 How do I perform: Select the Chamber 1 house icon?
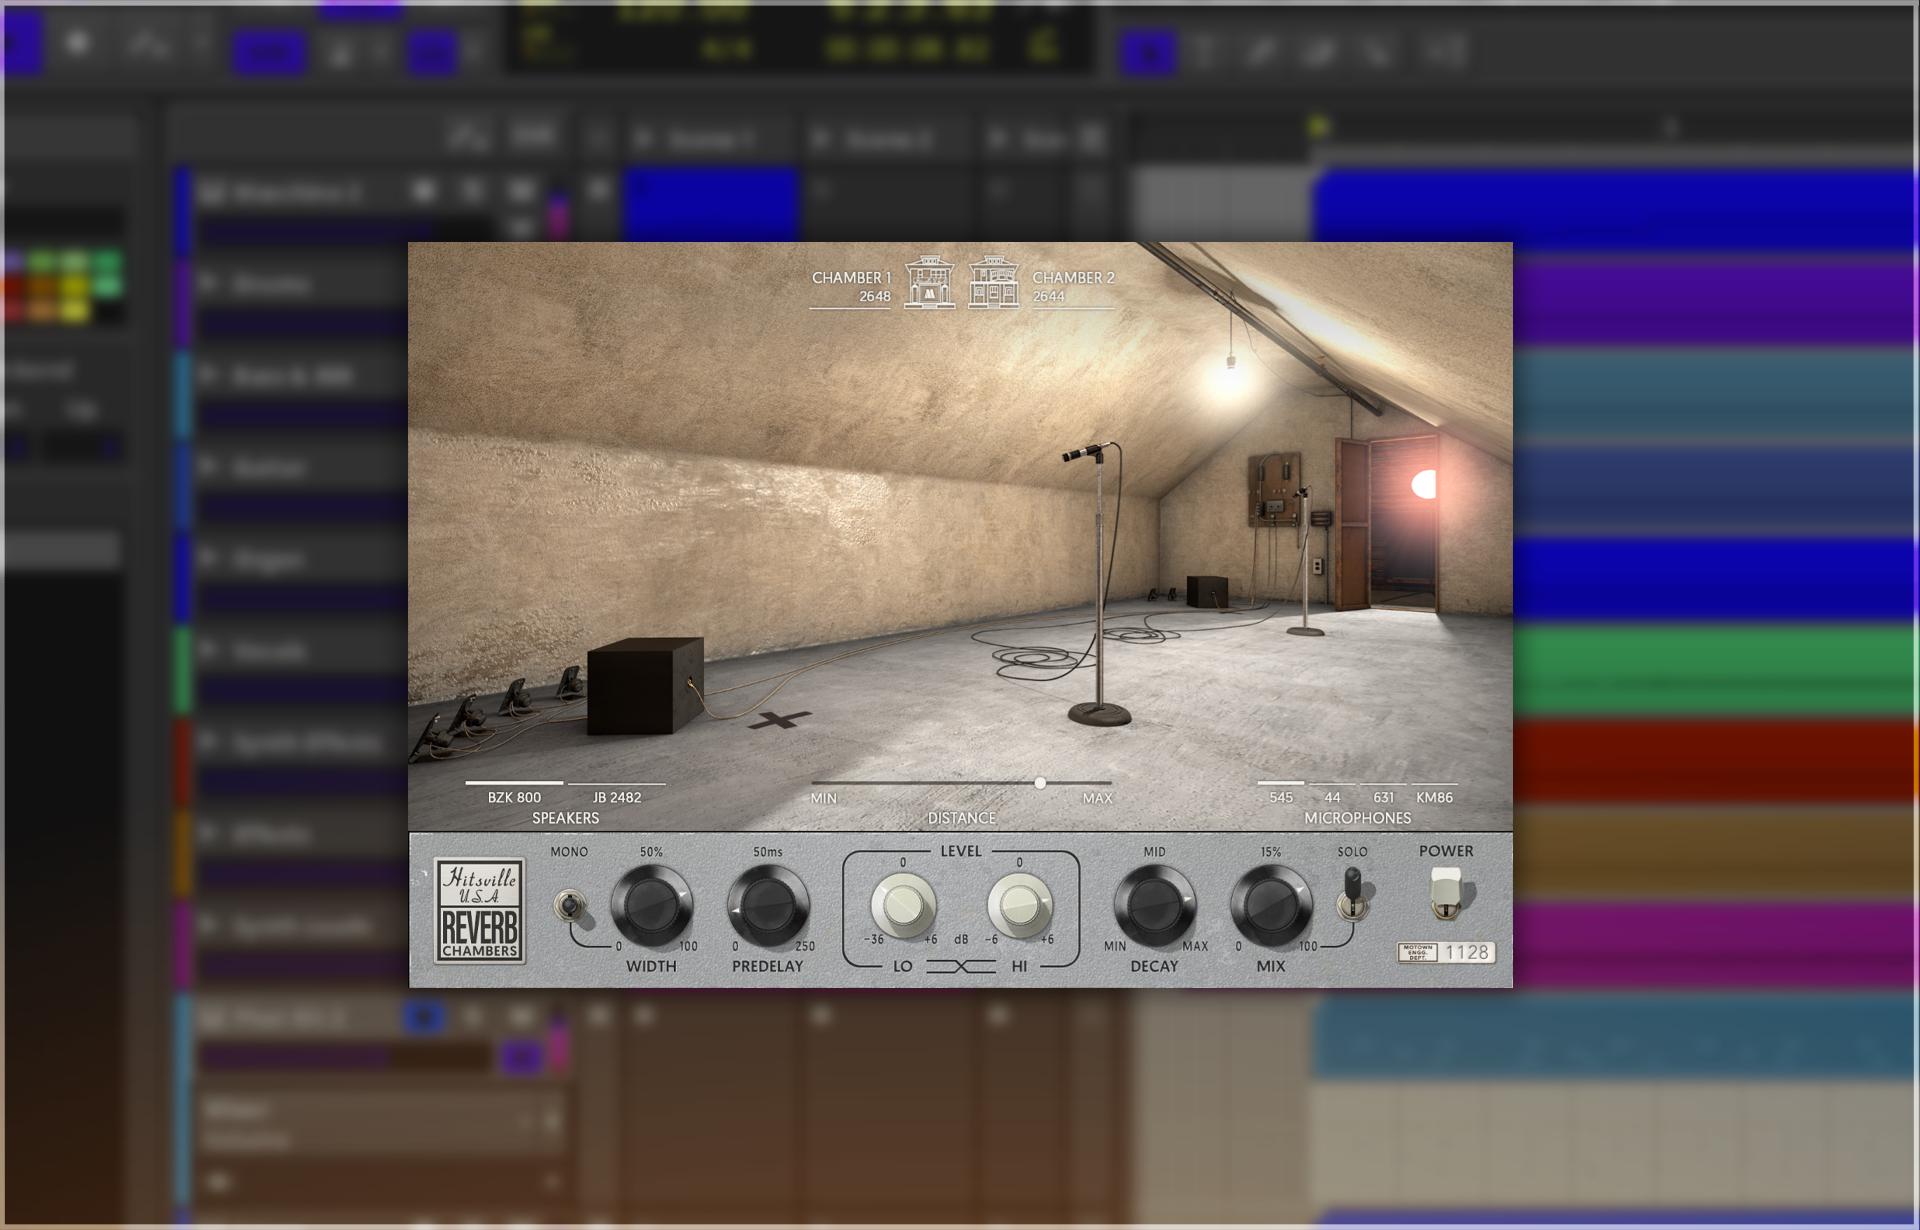929,282
